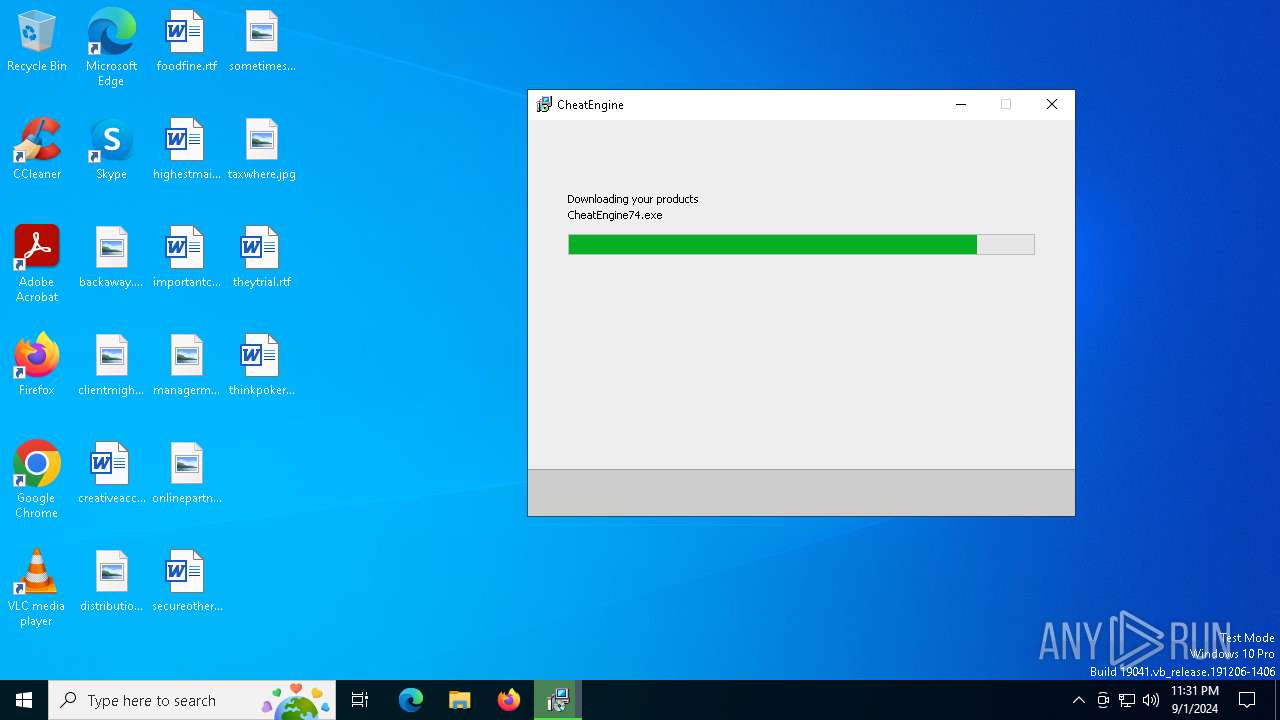This screenshot has height=720, width=1280.
Task: Select the distributio... image file icon
Action: (x=111, y=582)
